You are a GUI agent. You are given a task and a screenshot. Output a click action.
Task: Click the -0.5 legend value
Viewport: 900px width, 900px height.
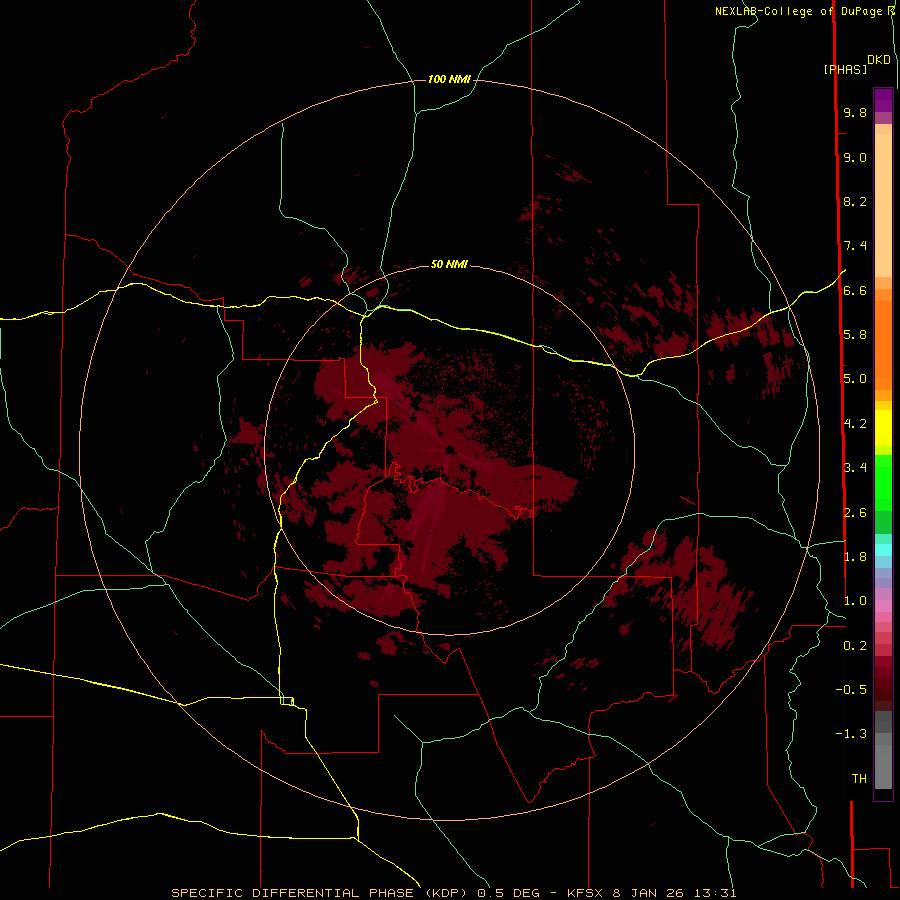point(851,689)
